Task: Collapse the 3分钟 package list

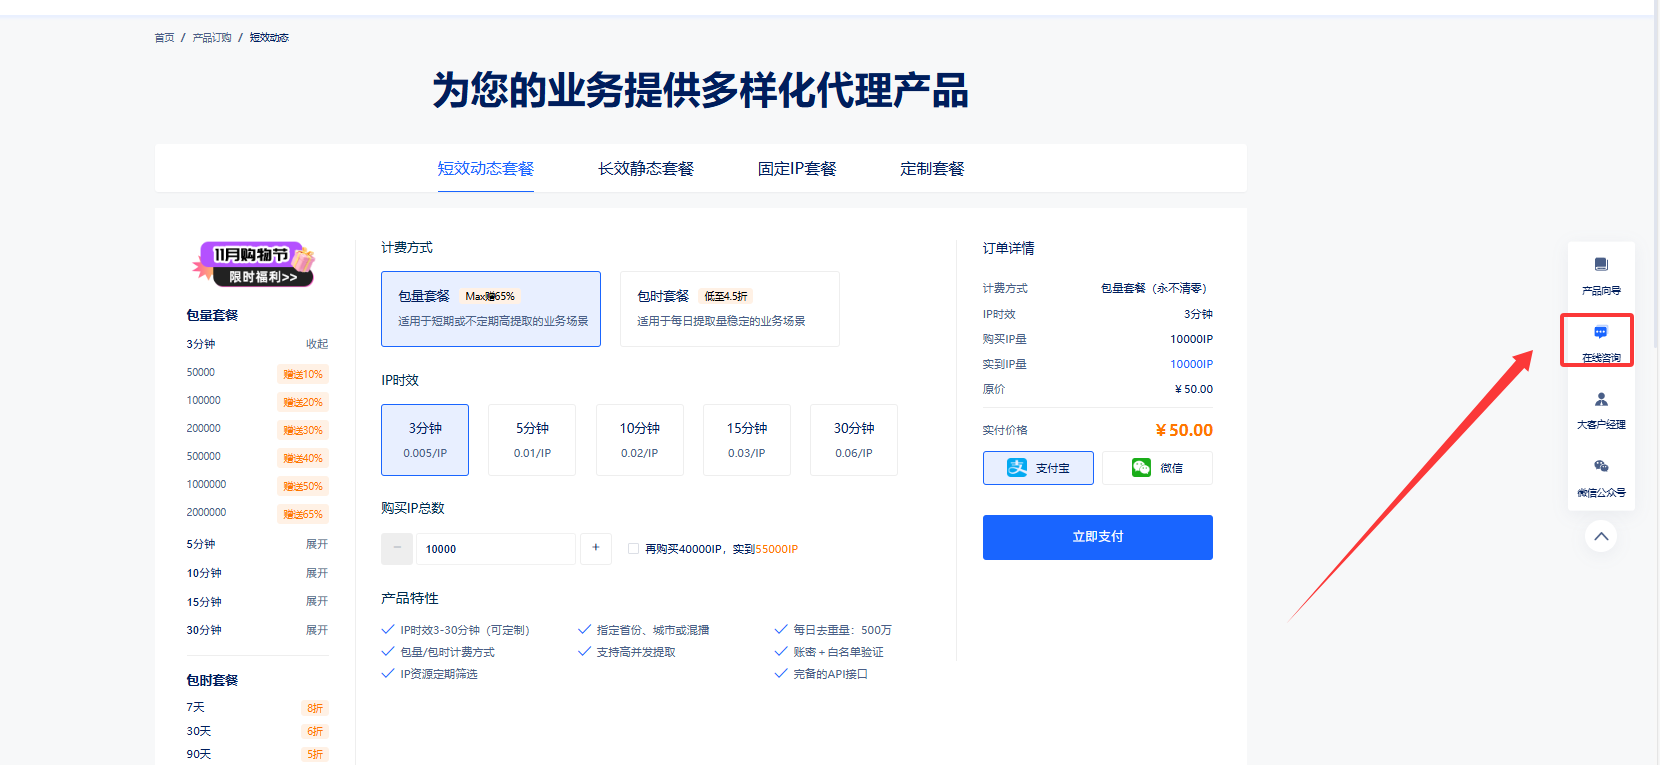Action: pos(316,344)
